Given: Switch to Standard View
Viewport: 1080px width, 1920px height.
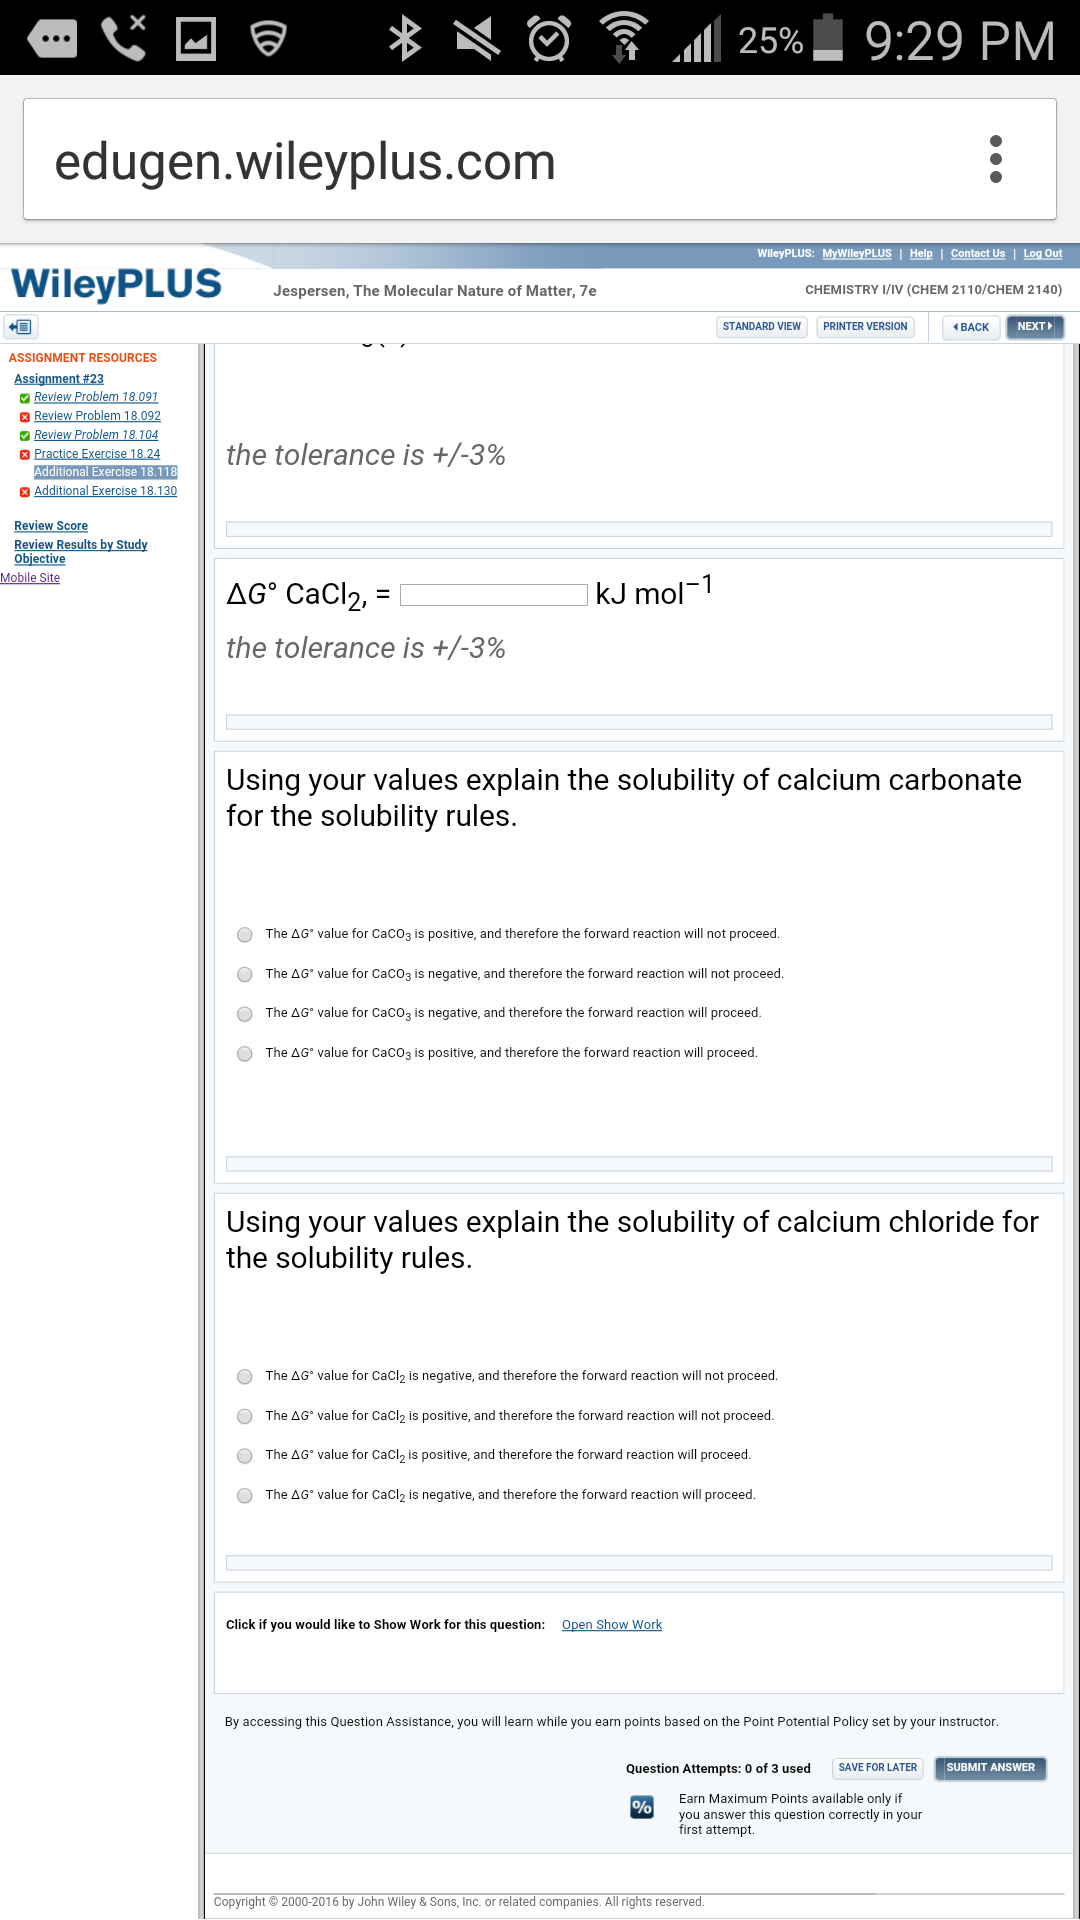Looking at the screenshot, I should (x=761, y=327).
